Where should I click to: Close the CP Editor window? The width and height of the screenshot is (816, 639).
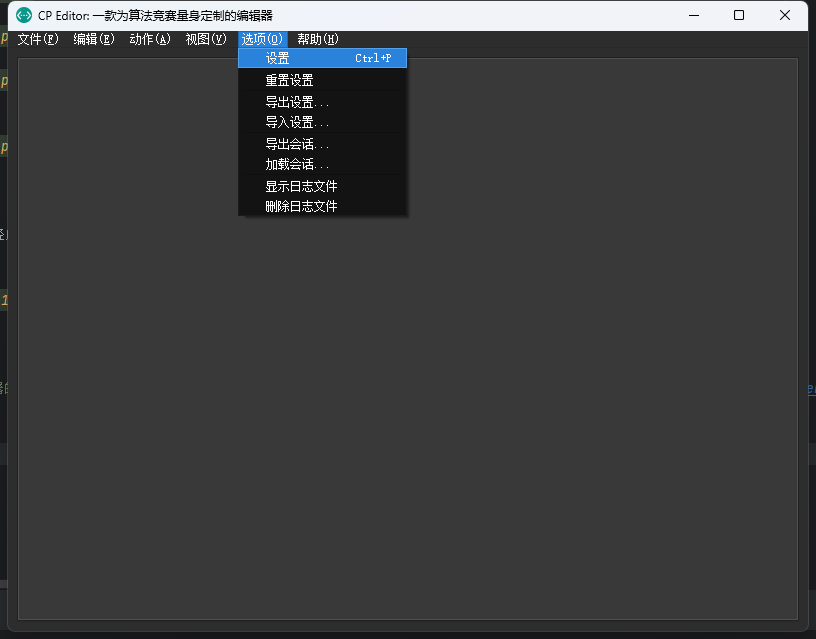(x=785, y=16)
